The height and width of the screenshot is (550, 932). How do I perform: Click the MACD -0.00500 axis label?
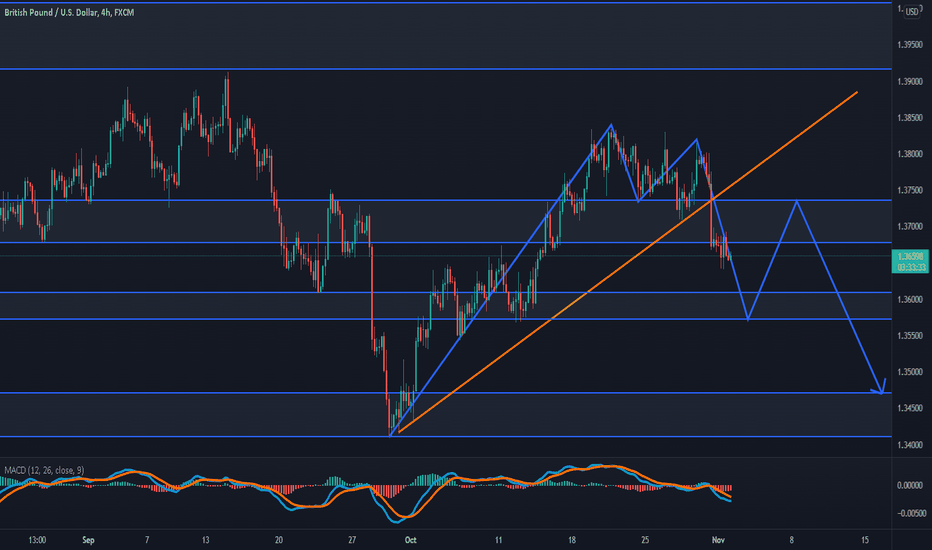[910, 513]
